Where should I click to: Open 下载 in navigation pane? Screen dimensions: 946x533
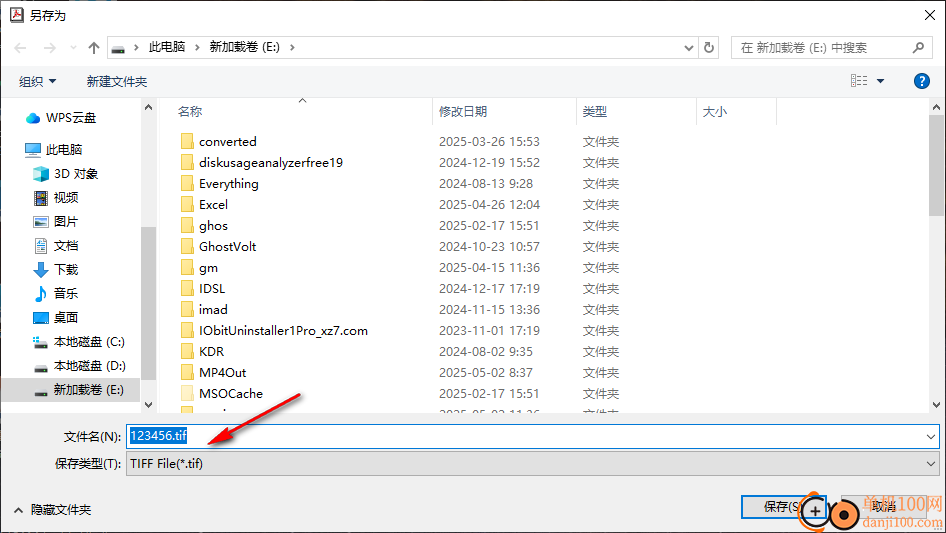(56, 269)
